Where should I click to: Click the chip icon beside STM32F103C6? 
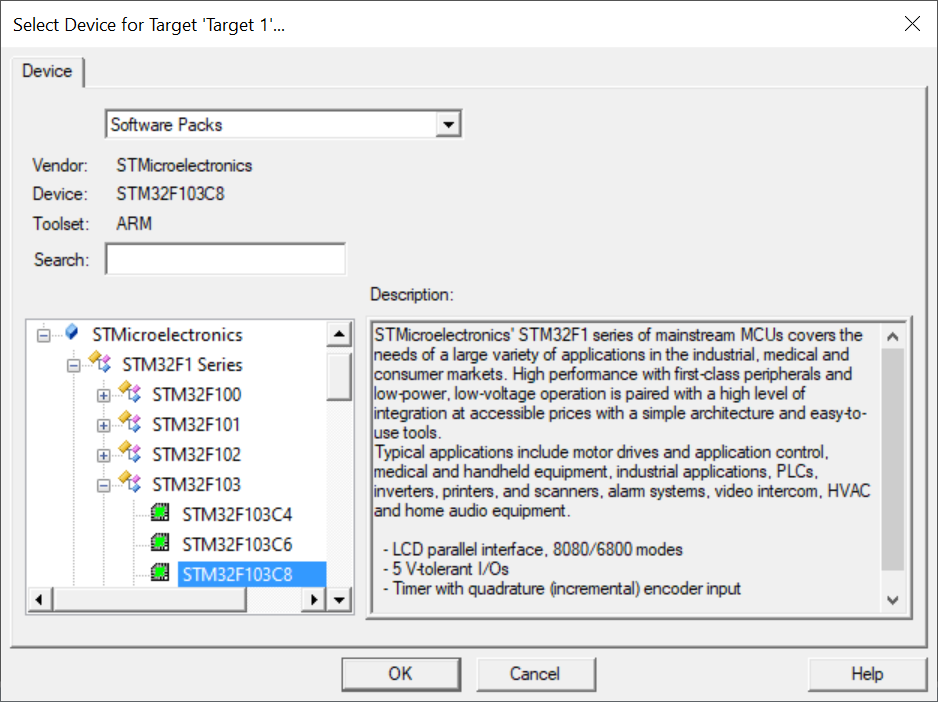pos(160,542)
